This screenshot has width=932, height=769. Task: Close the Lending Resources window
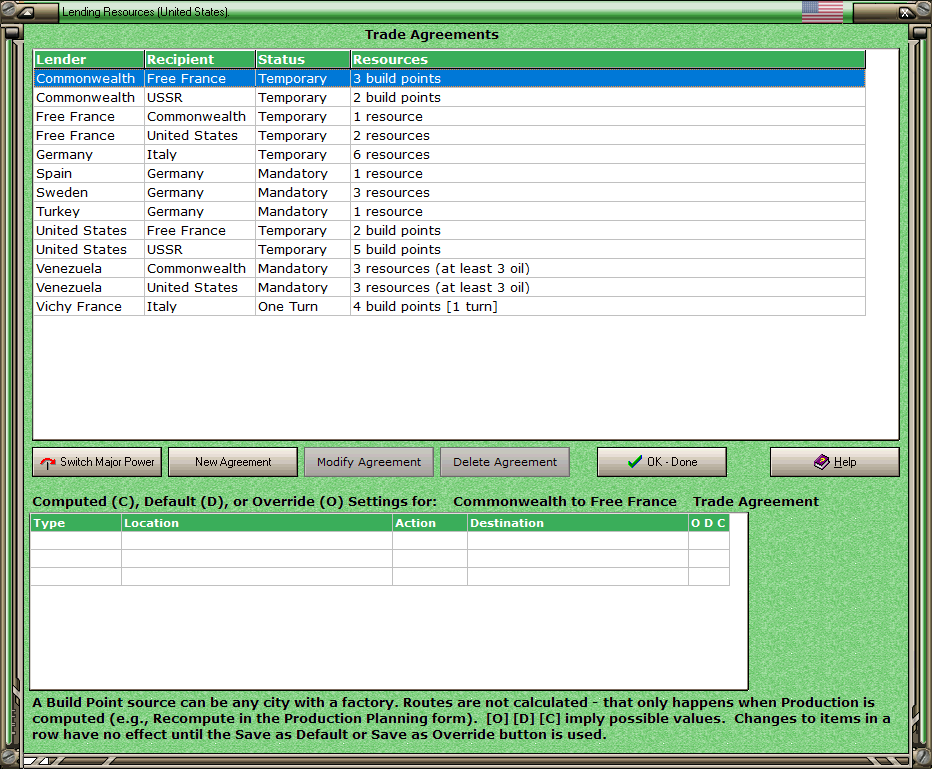904,12
